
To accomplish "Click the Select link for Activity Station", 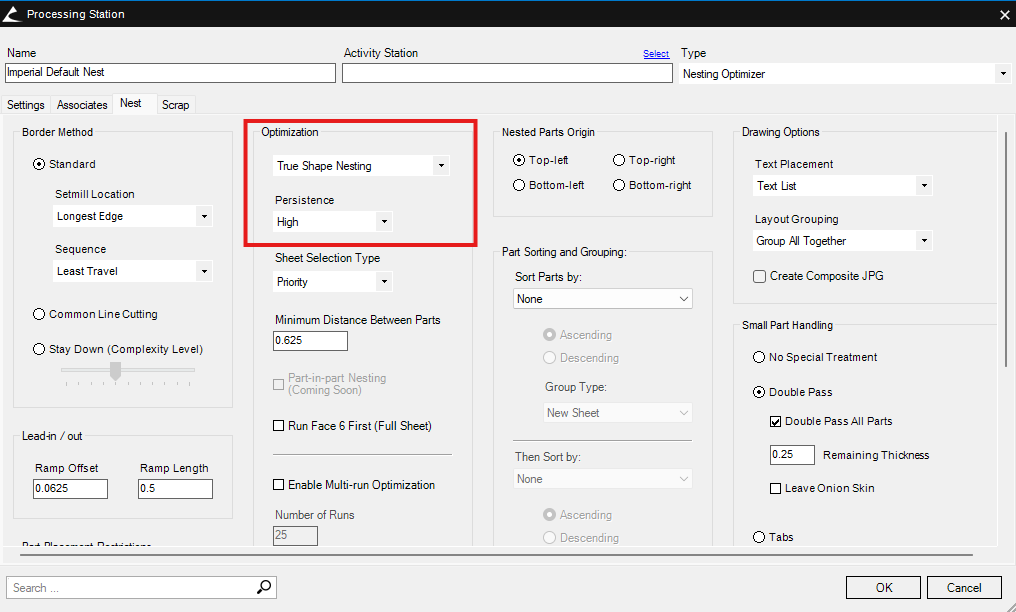I will point(656,54).
